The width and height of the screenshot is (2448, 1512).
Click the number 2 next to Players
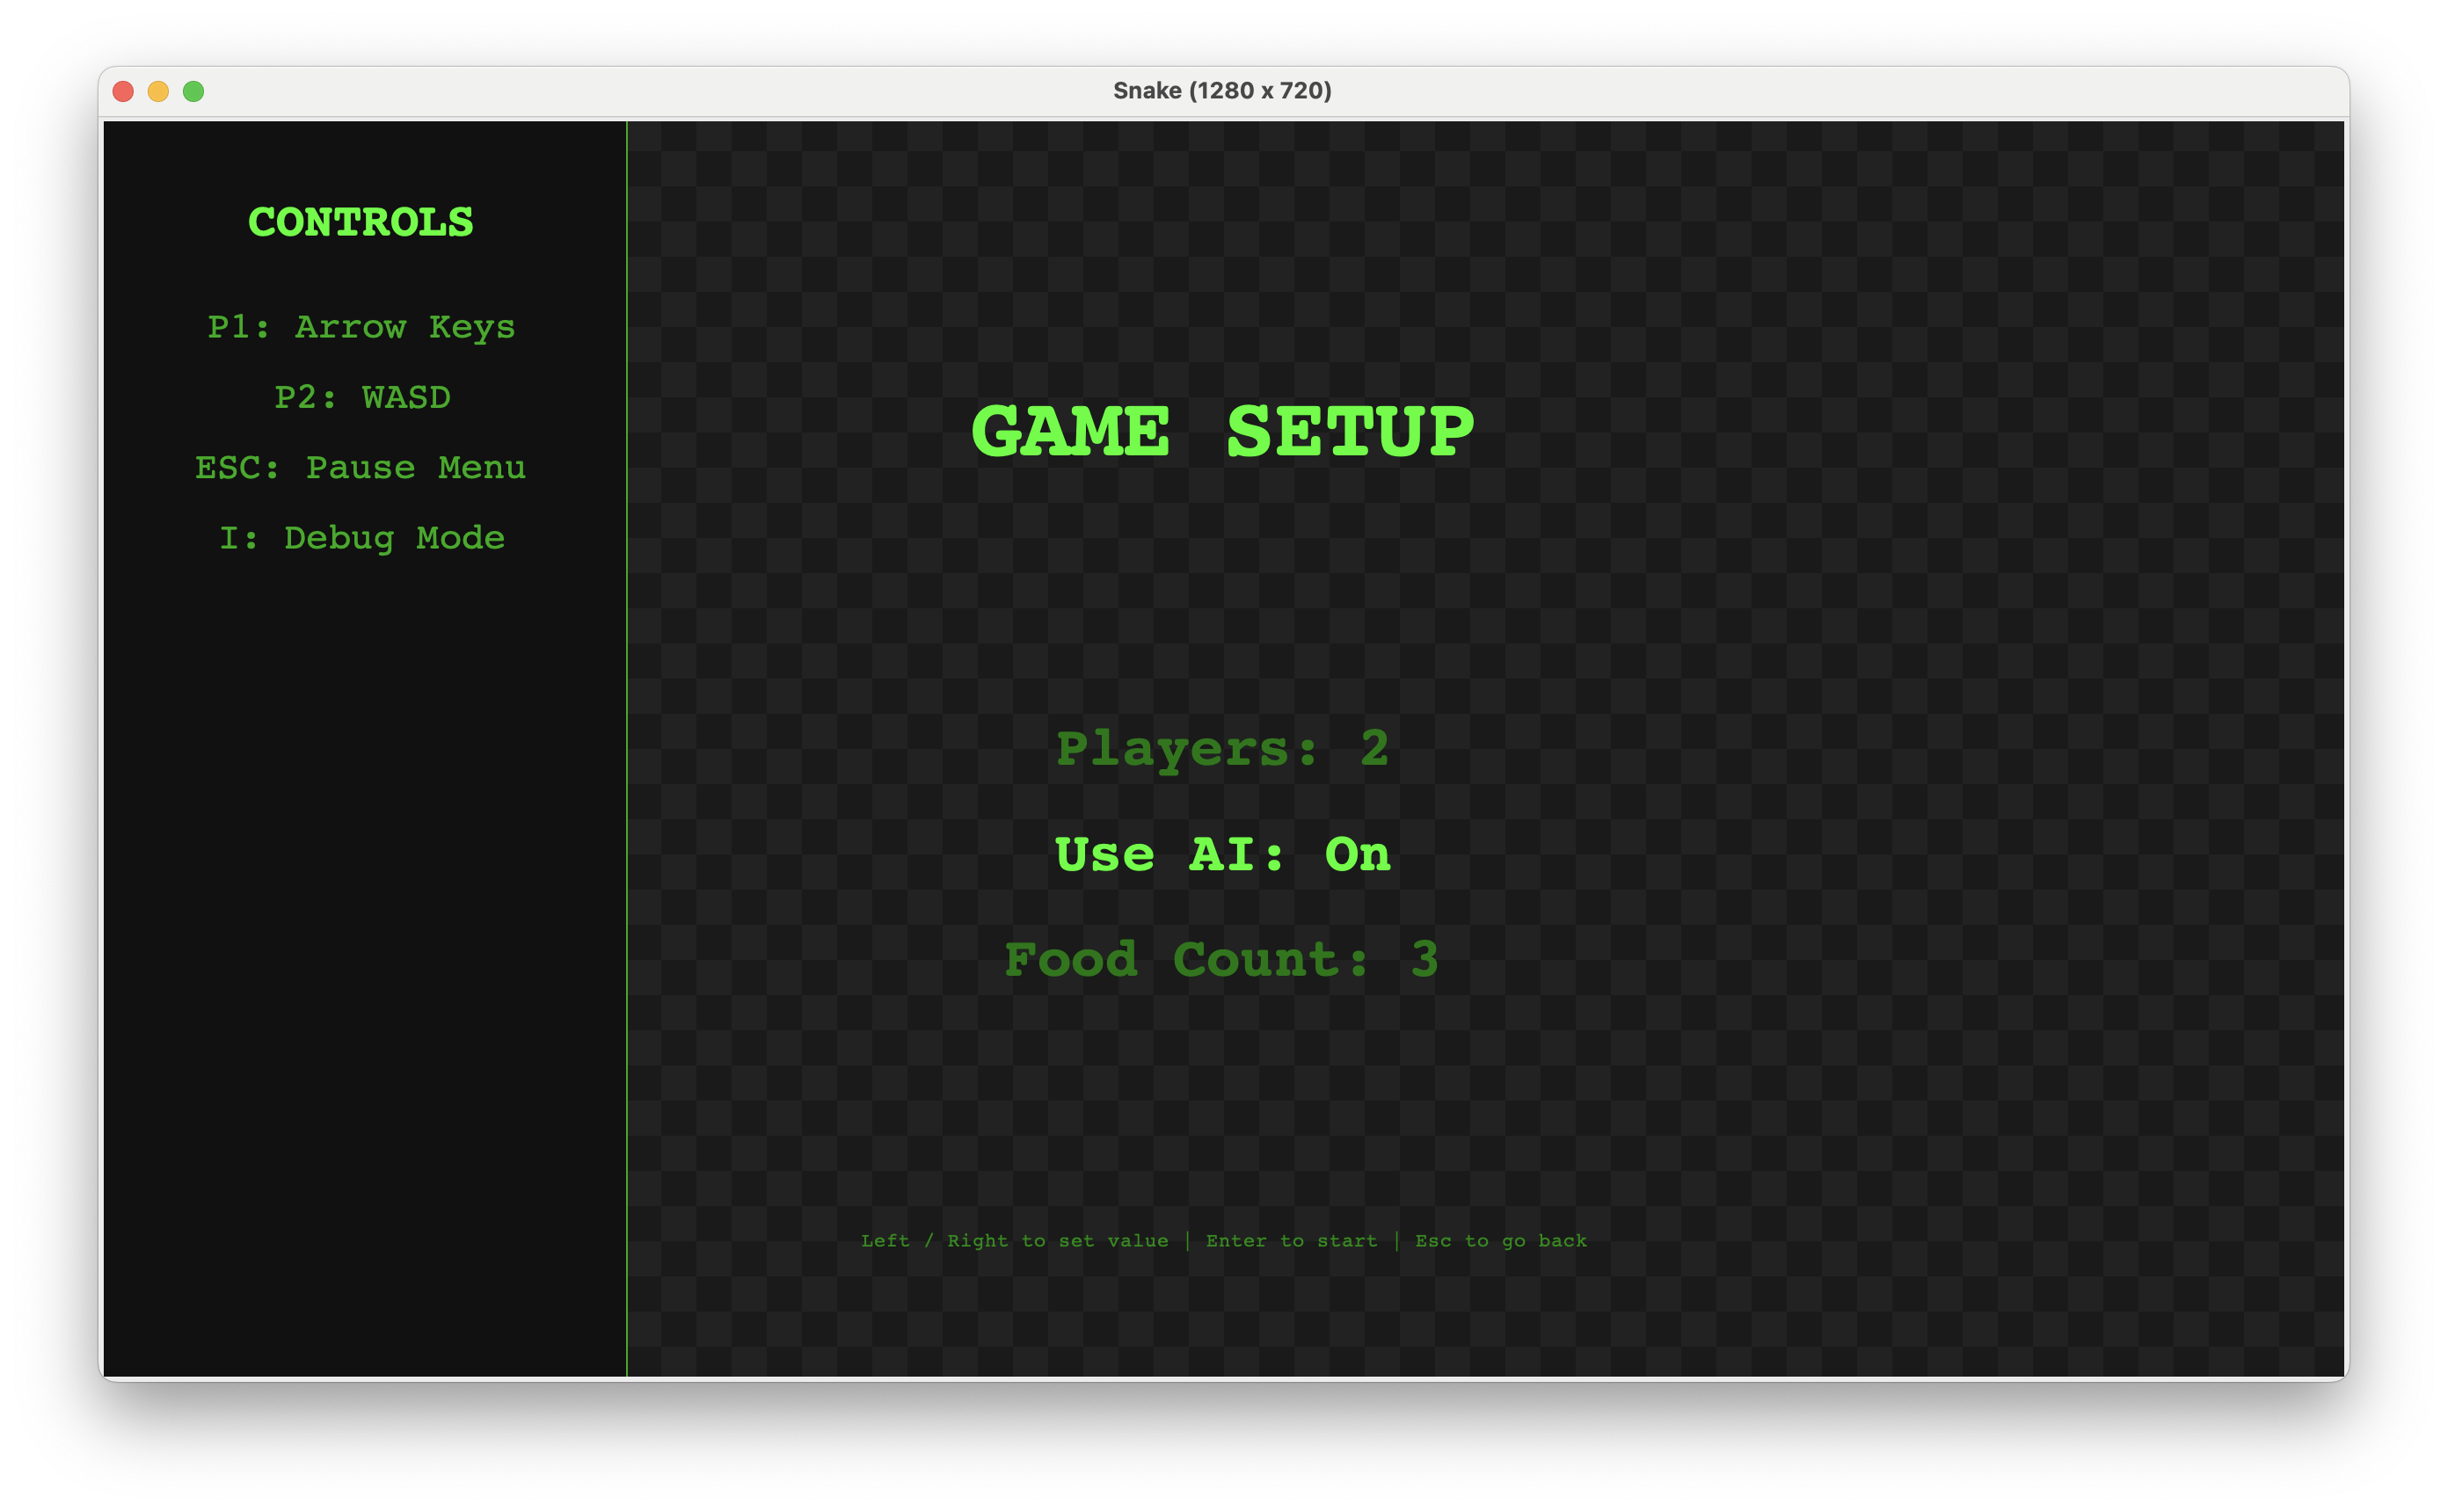click(1375, 749)
